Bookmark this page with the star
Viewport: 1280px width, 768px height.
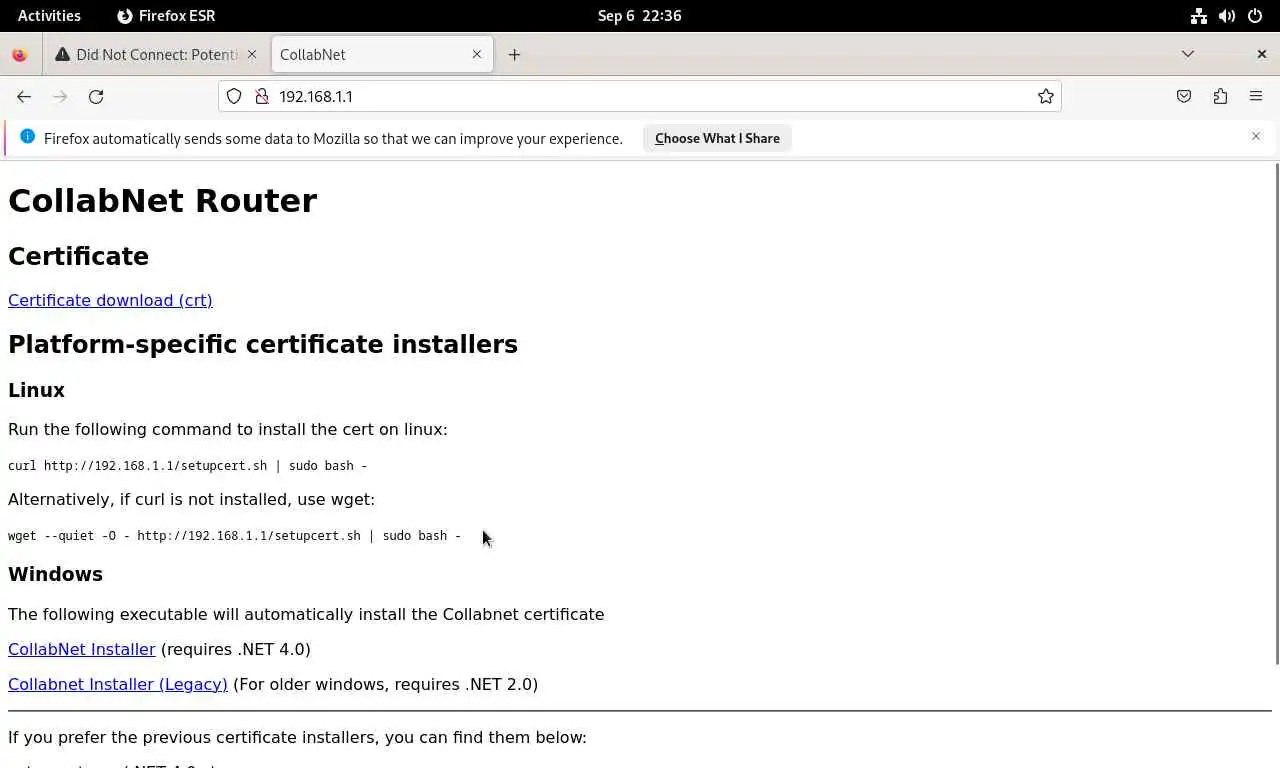tap(1046, 96)
